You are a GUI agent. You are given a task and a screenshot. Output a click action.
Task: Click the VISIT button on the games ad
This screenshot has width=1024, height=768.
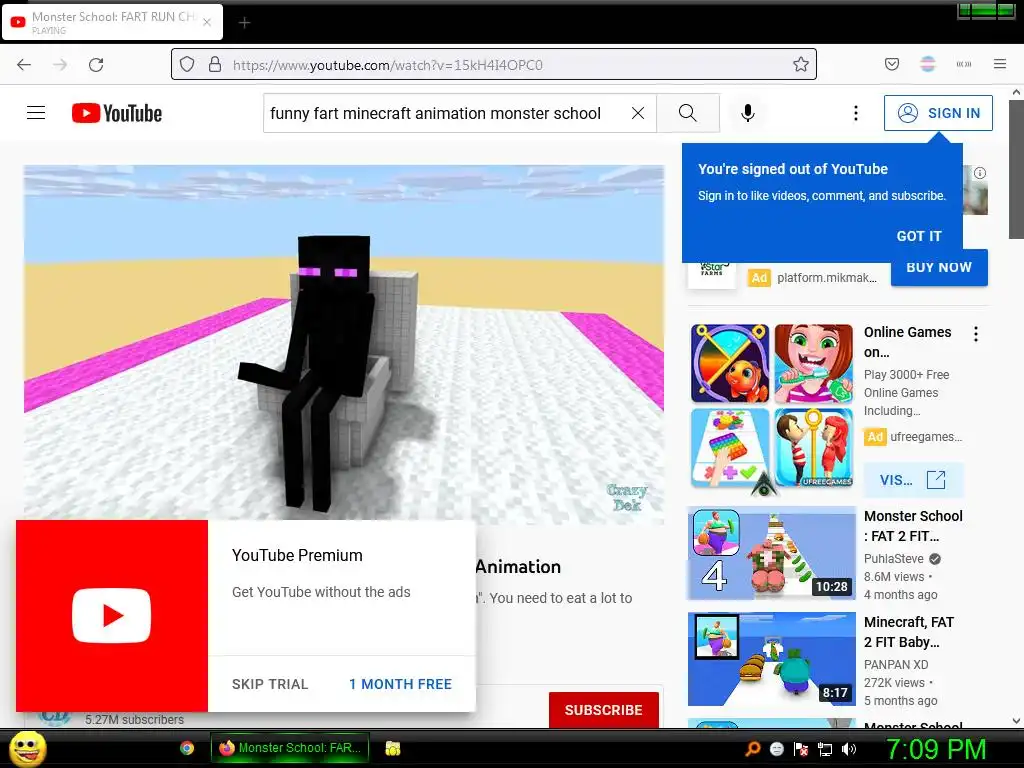click(x=913, y=480)
